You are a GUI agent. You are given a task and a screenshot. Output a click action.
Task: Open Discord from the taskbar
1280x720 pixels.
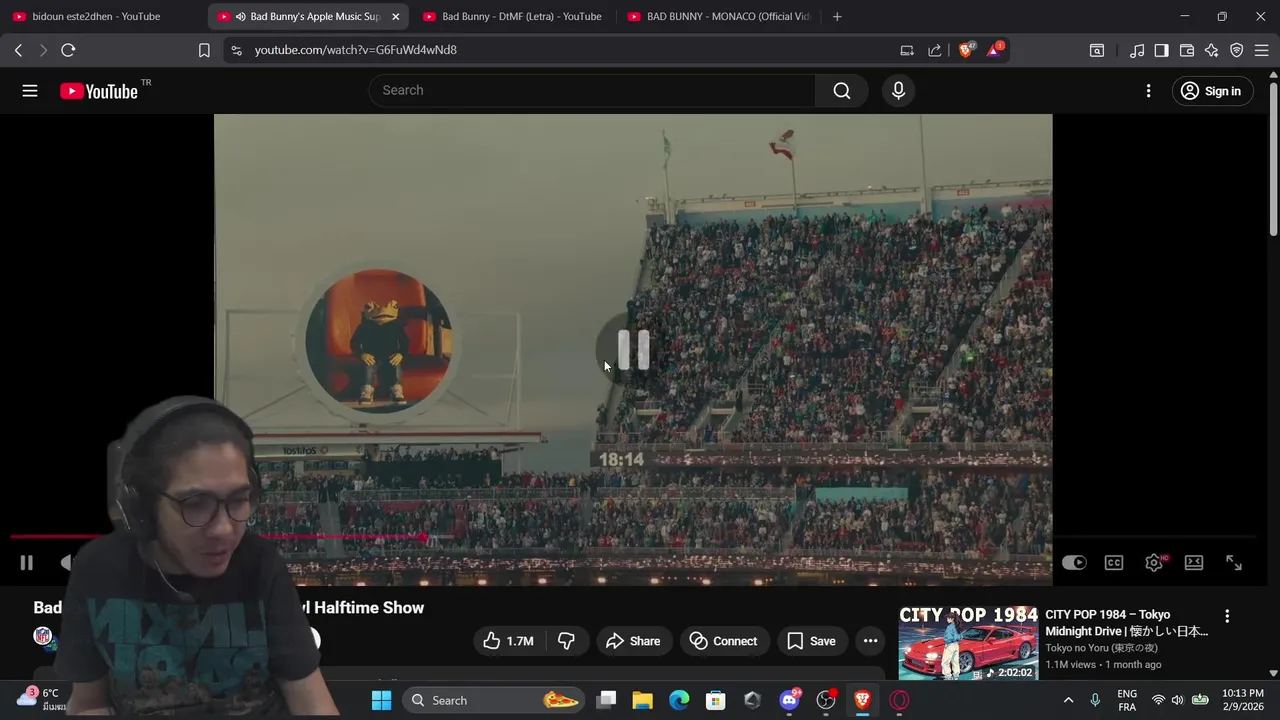(789, 700)
